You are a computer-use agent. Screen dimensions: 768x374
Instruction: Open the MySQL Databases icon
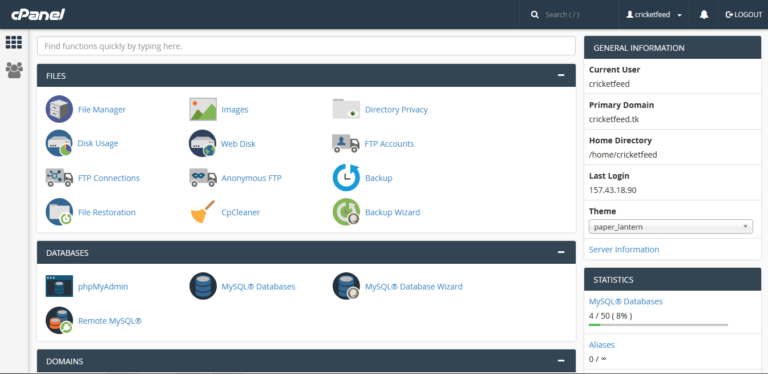pos(203,286)
